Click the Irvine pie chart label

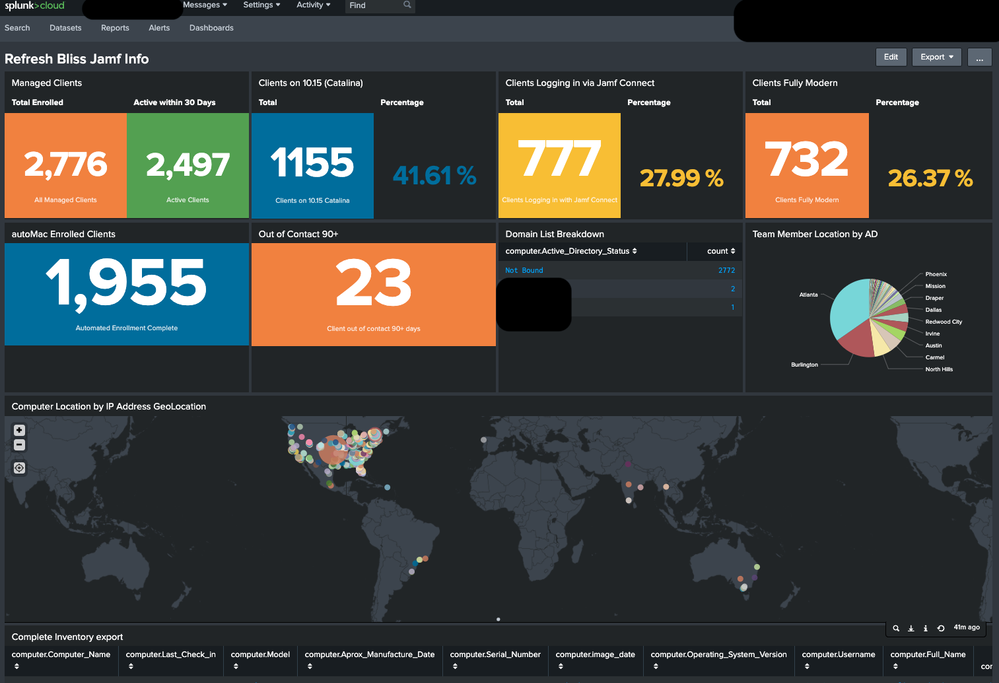point(932,333)
